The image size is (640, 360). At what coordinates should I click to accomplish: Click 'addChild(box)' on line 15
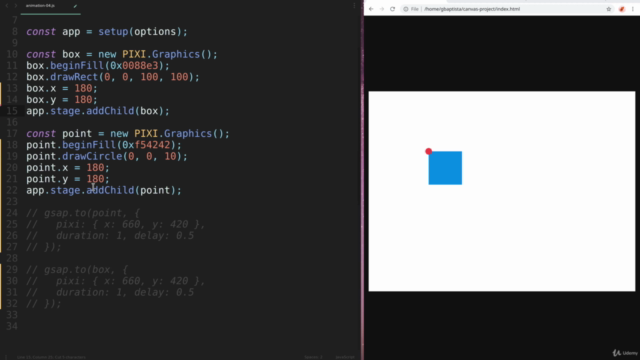coord(125,111)
